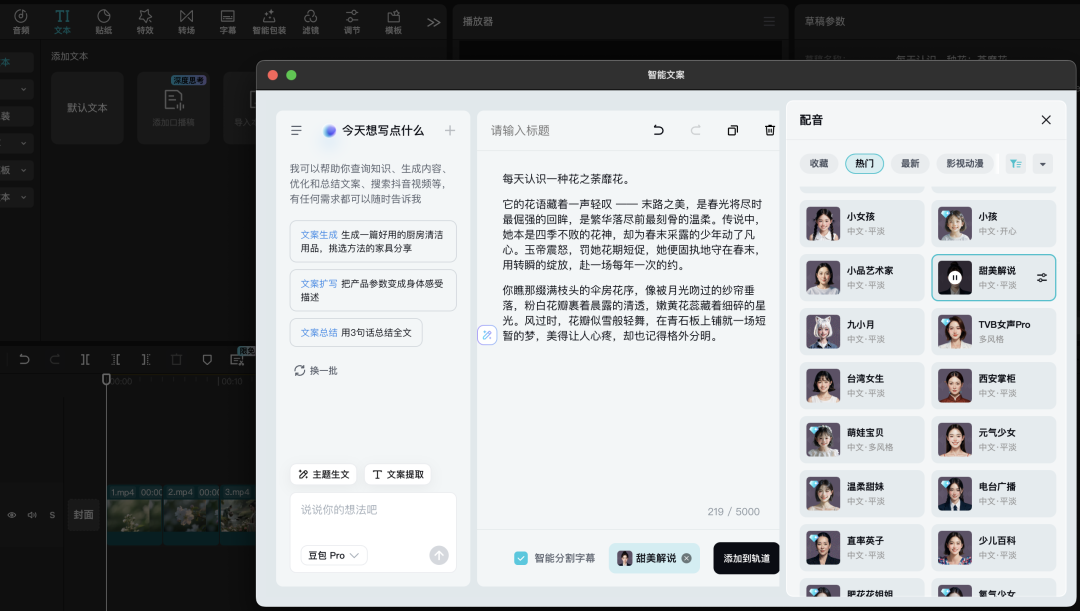Start a new chat with the plus icon
The image size is (1080, 611).
click(x=450, y=130)
